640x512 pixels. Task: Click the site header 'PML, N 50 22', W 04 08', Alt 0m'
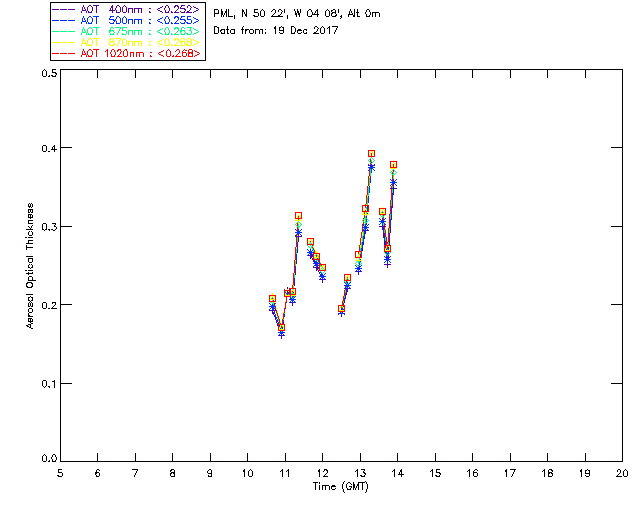[297, 13]
